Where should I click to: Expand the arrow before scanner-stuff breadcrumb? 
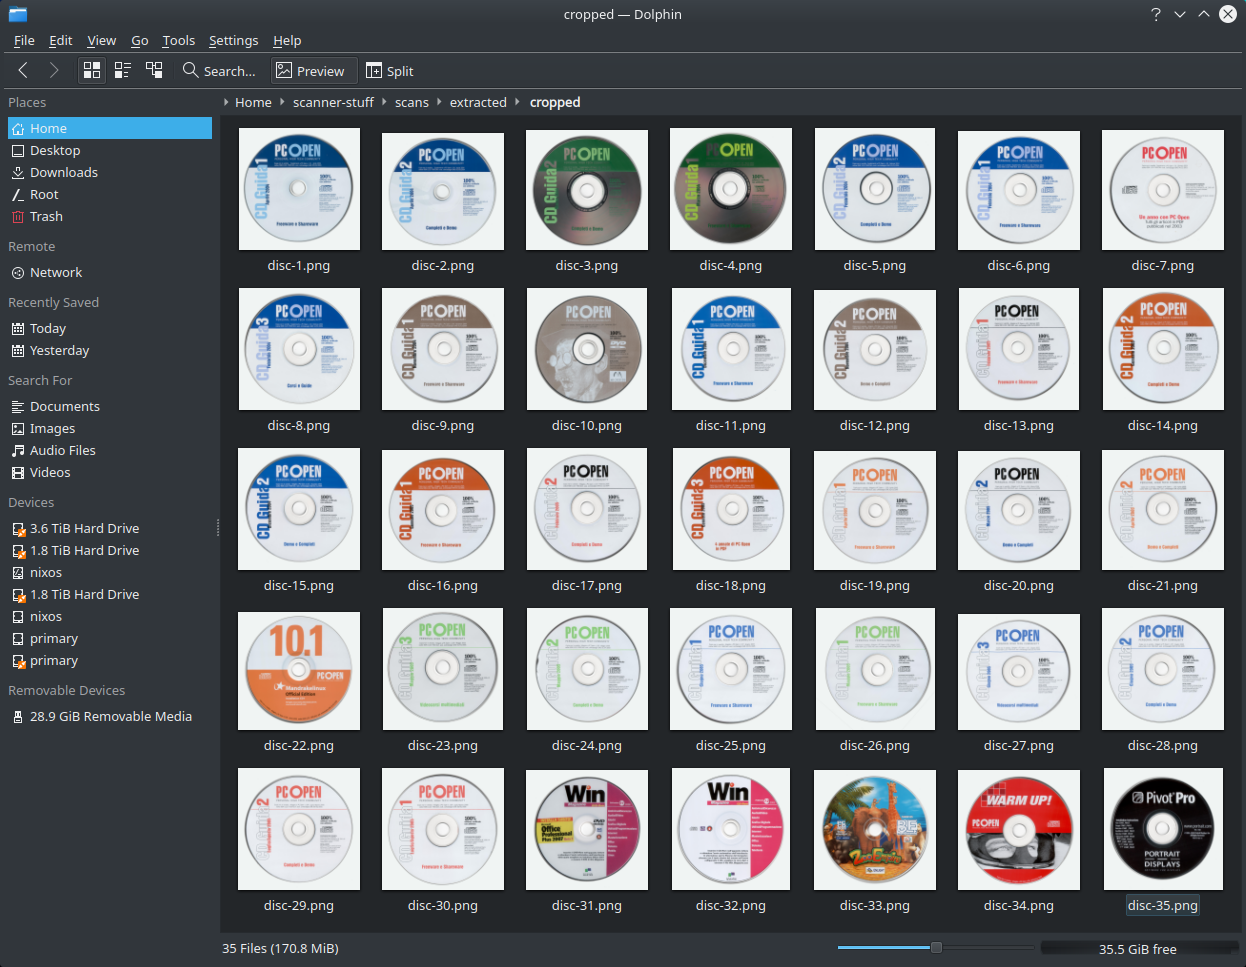pos(282,102)
